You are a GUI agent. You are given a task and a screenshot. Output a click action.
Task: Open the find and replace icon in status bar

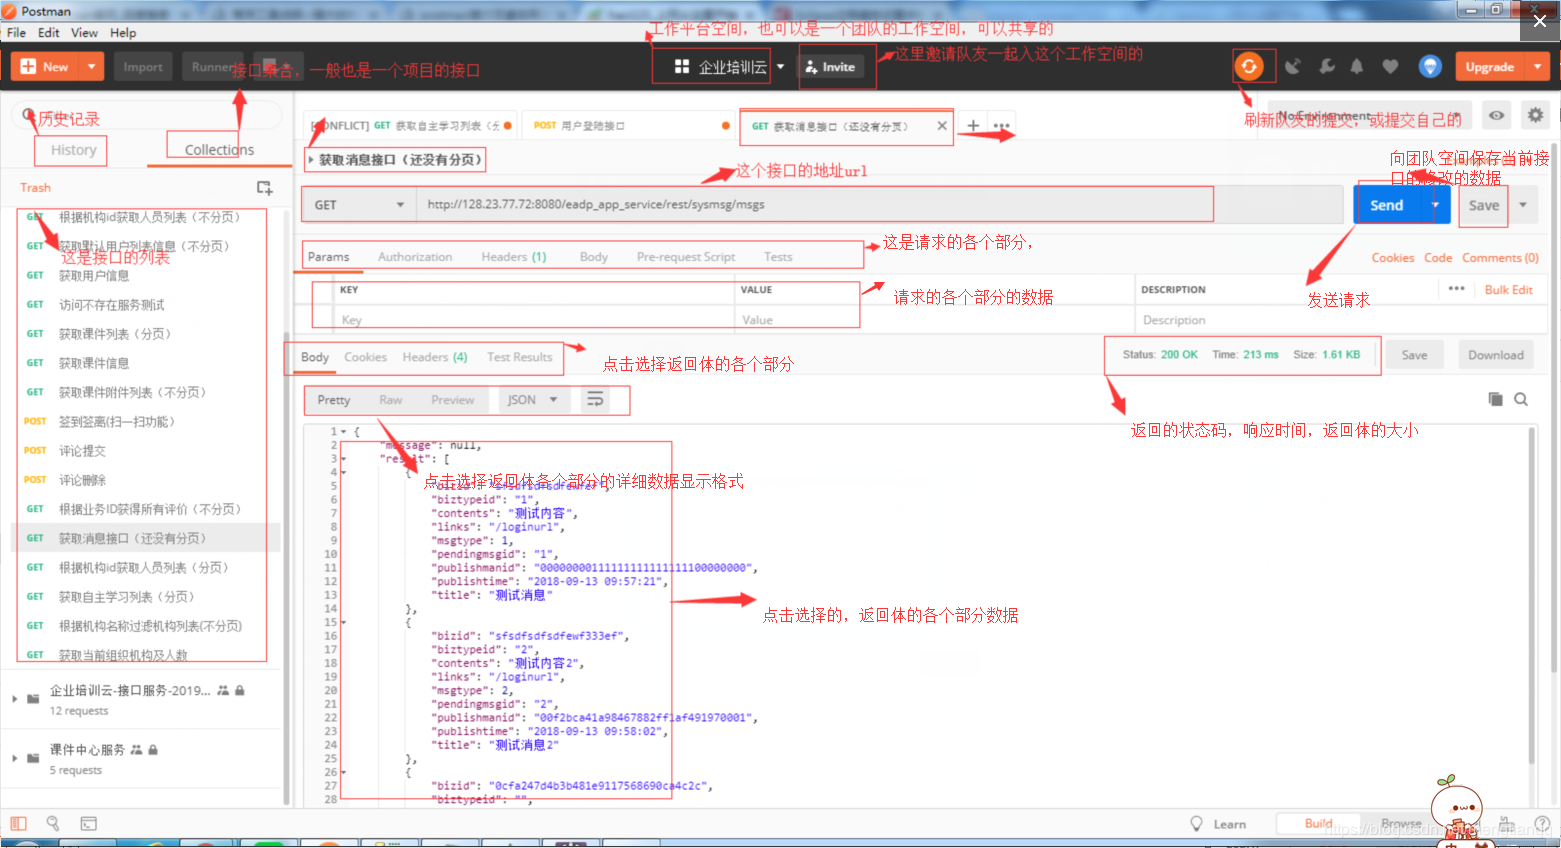[x=53, y=824]
